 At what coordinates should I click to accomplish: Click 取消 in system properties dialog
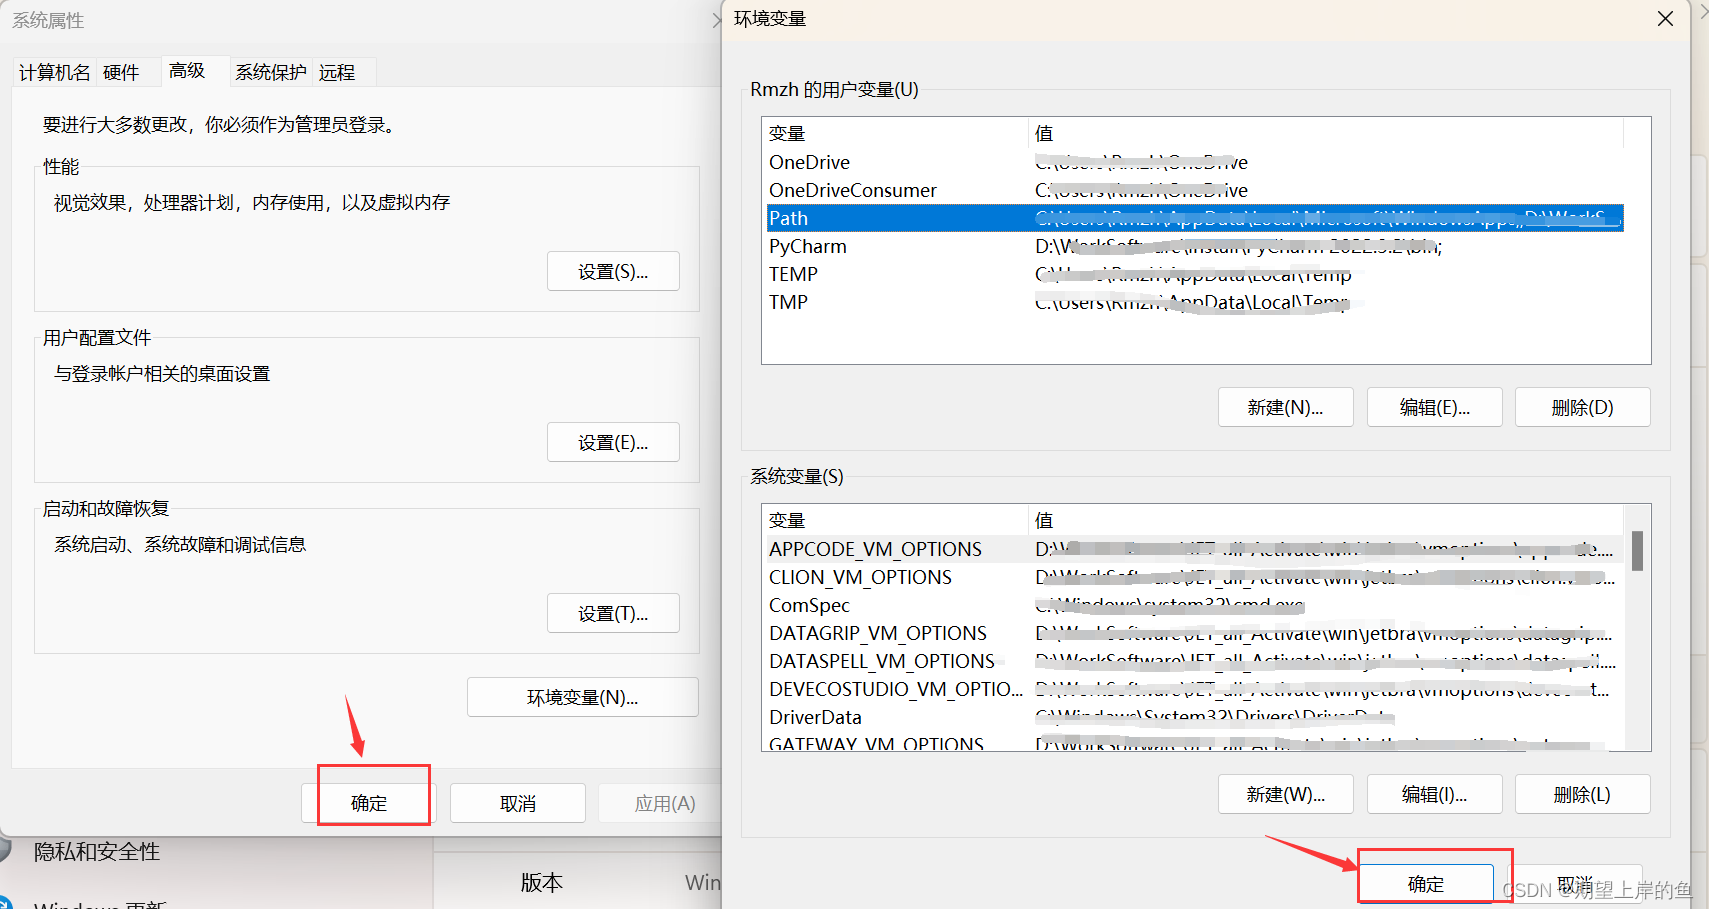tap(518, 803)
